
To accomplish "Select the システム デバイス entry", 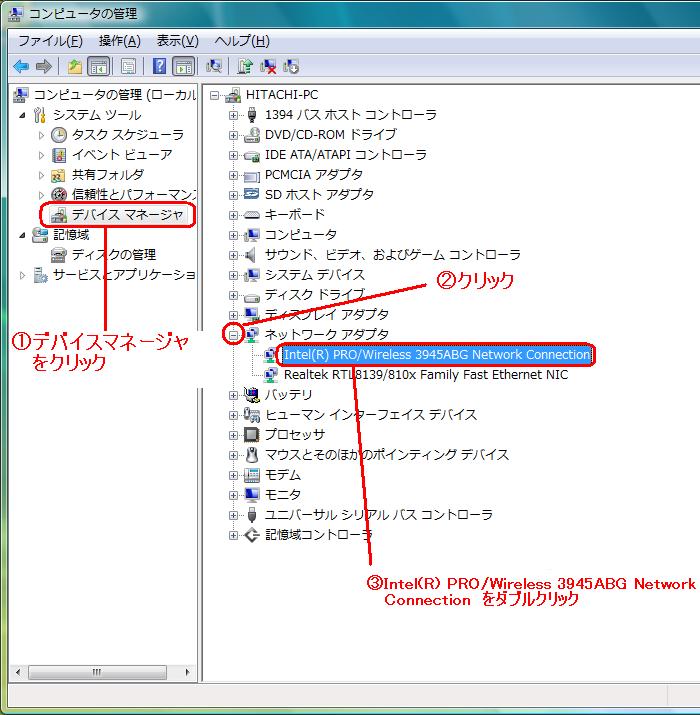I will [315, 275].
